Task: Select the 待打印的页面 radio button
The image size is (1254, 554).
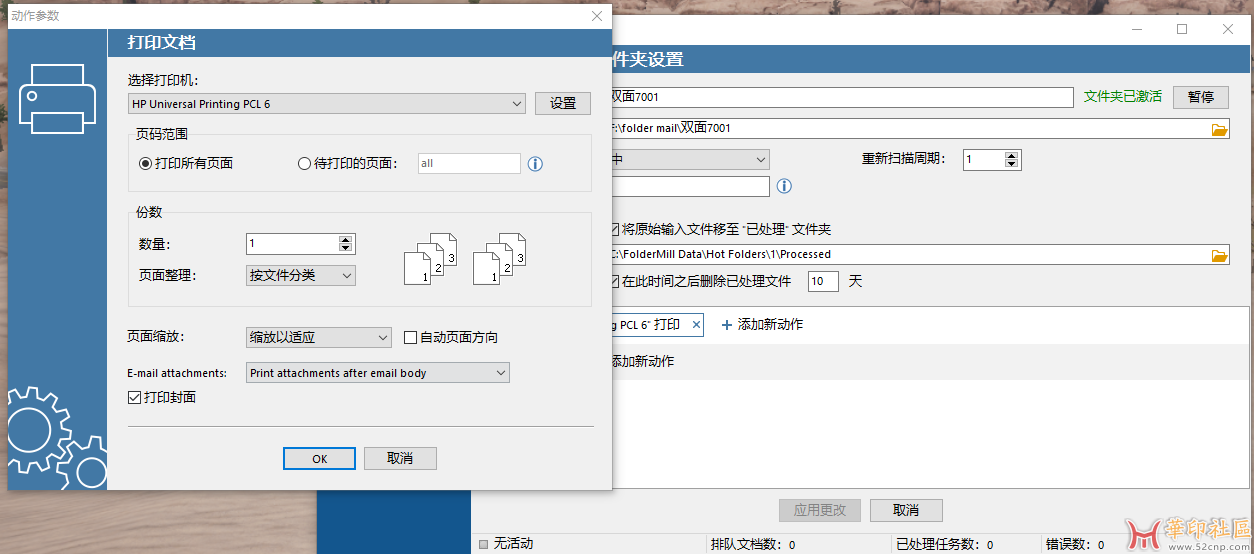Action: click(305, 164)
